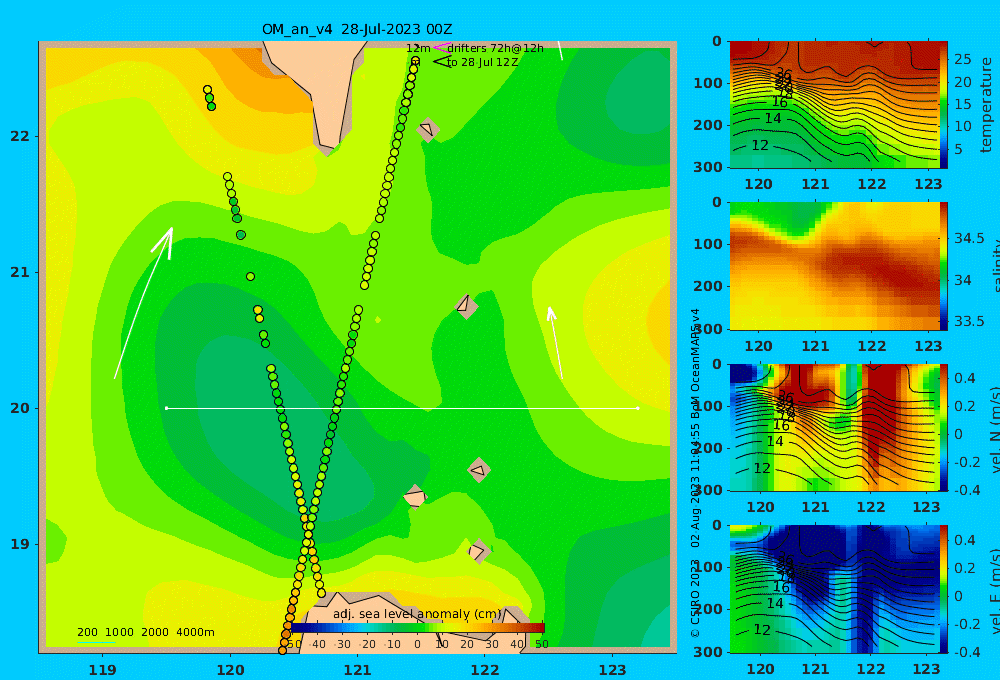Click the '14' contour label in temperature panel
This screenshot has width=1000, height=680.
click(x=773, y=119)
